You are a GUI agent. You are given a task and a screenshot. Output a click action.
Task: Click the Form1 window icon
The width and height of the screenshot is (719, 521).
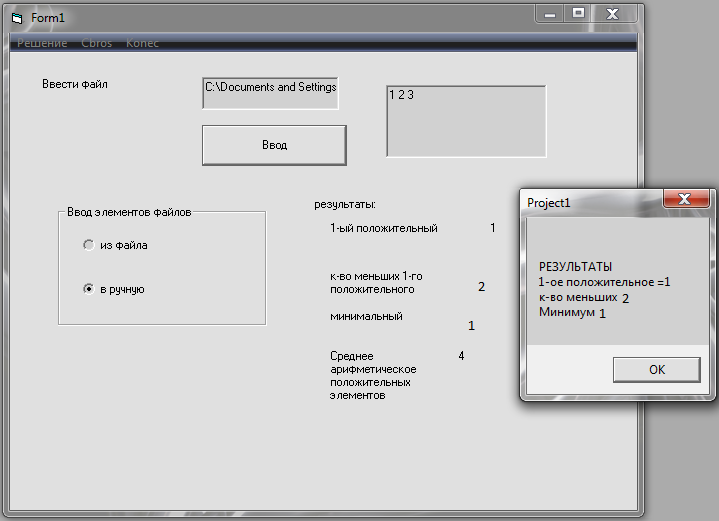tap(17, 18)
